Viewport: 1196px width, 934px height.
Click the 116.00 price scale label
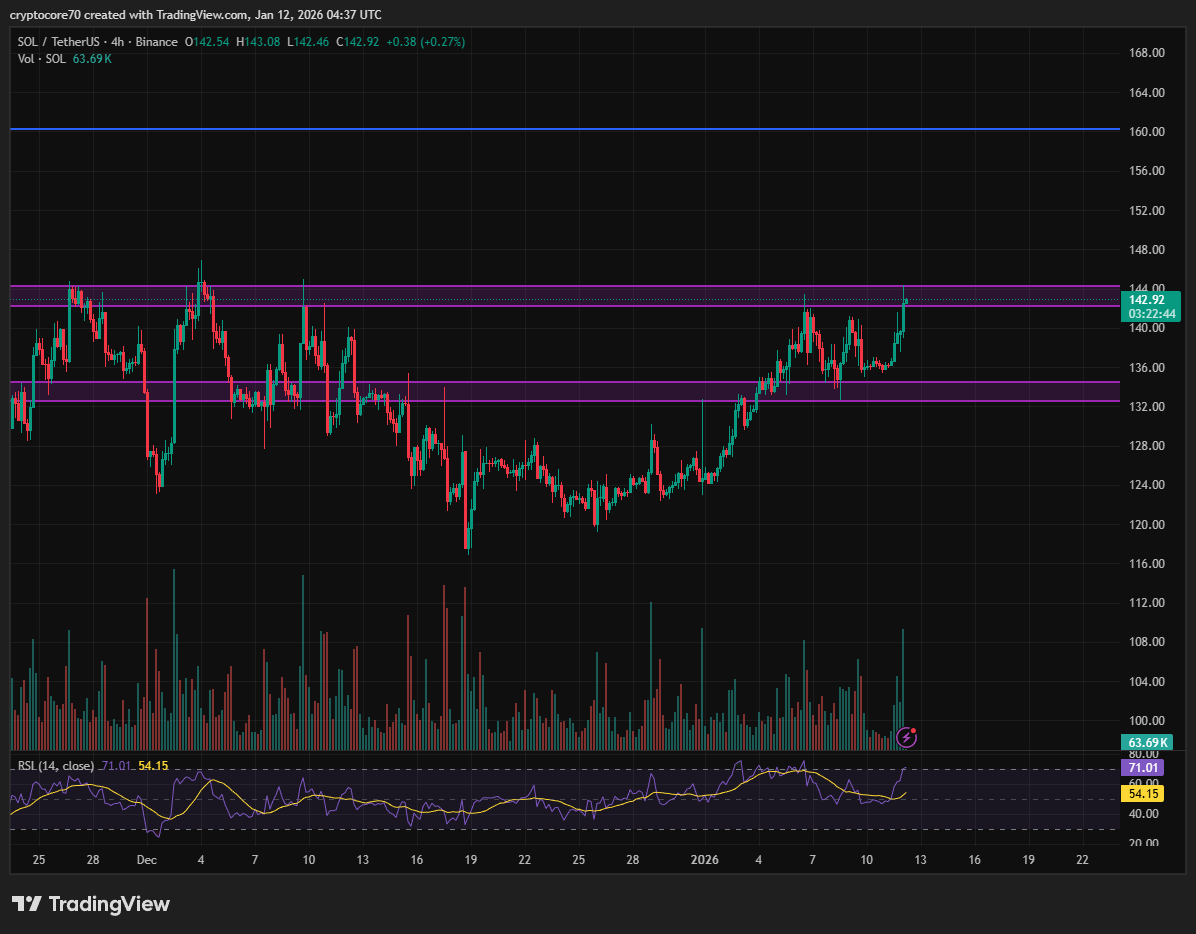tap(1146, 563)
